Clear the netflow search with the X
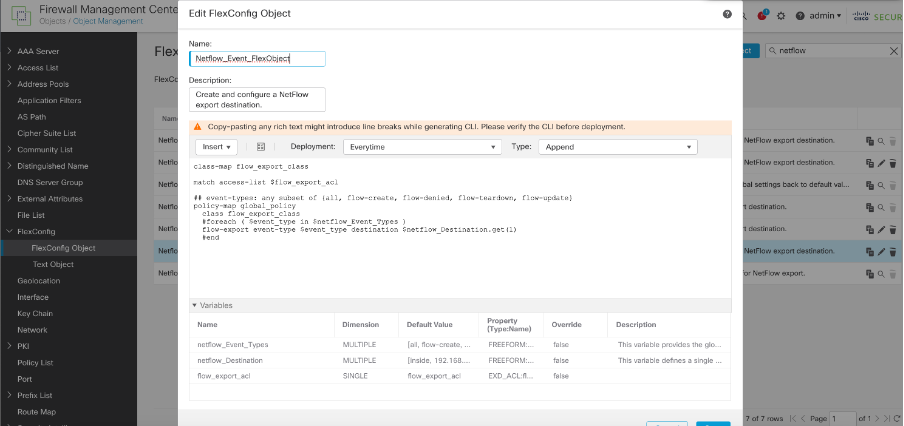Screen dimensions: 904x426 tap(894, 51)
